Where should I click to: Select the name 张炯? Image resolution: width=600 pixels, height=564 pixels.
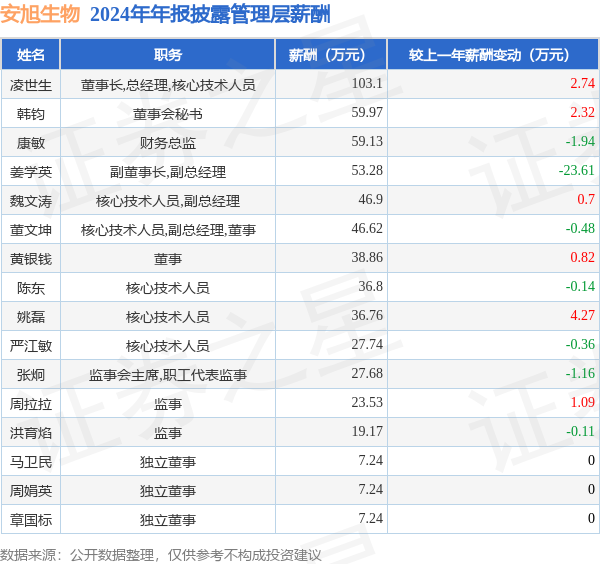point(31,375)
